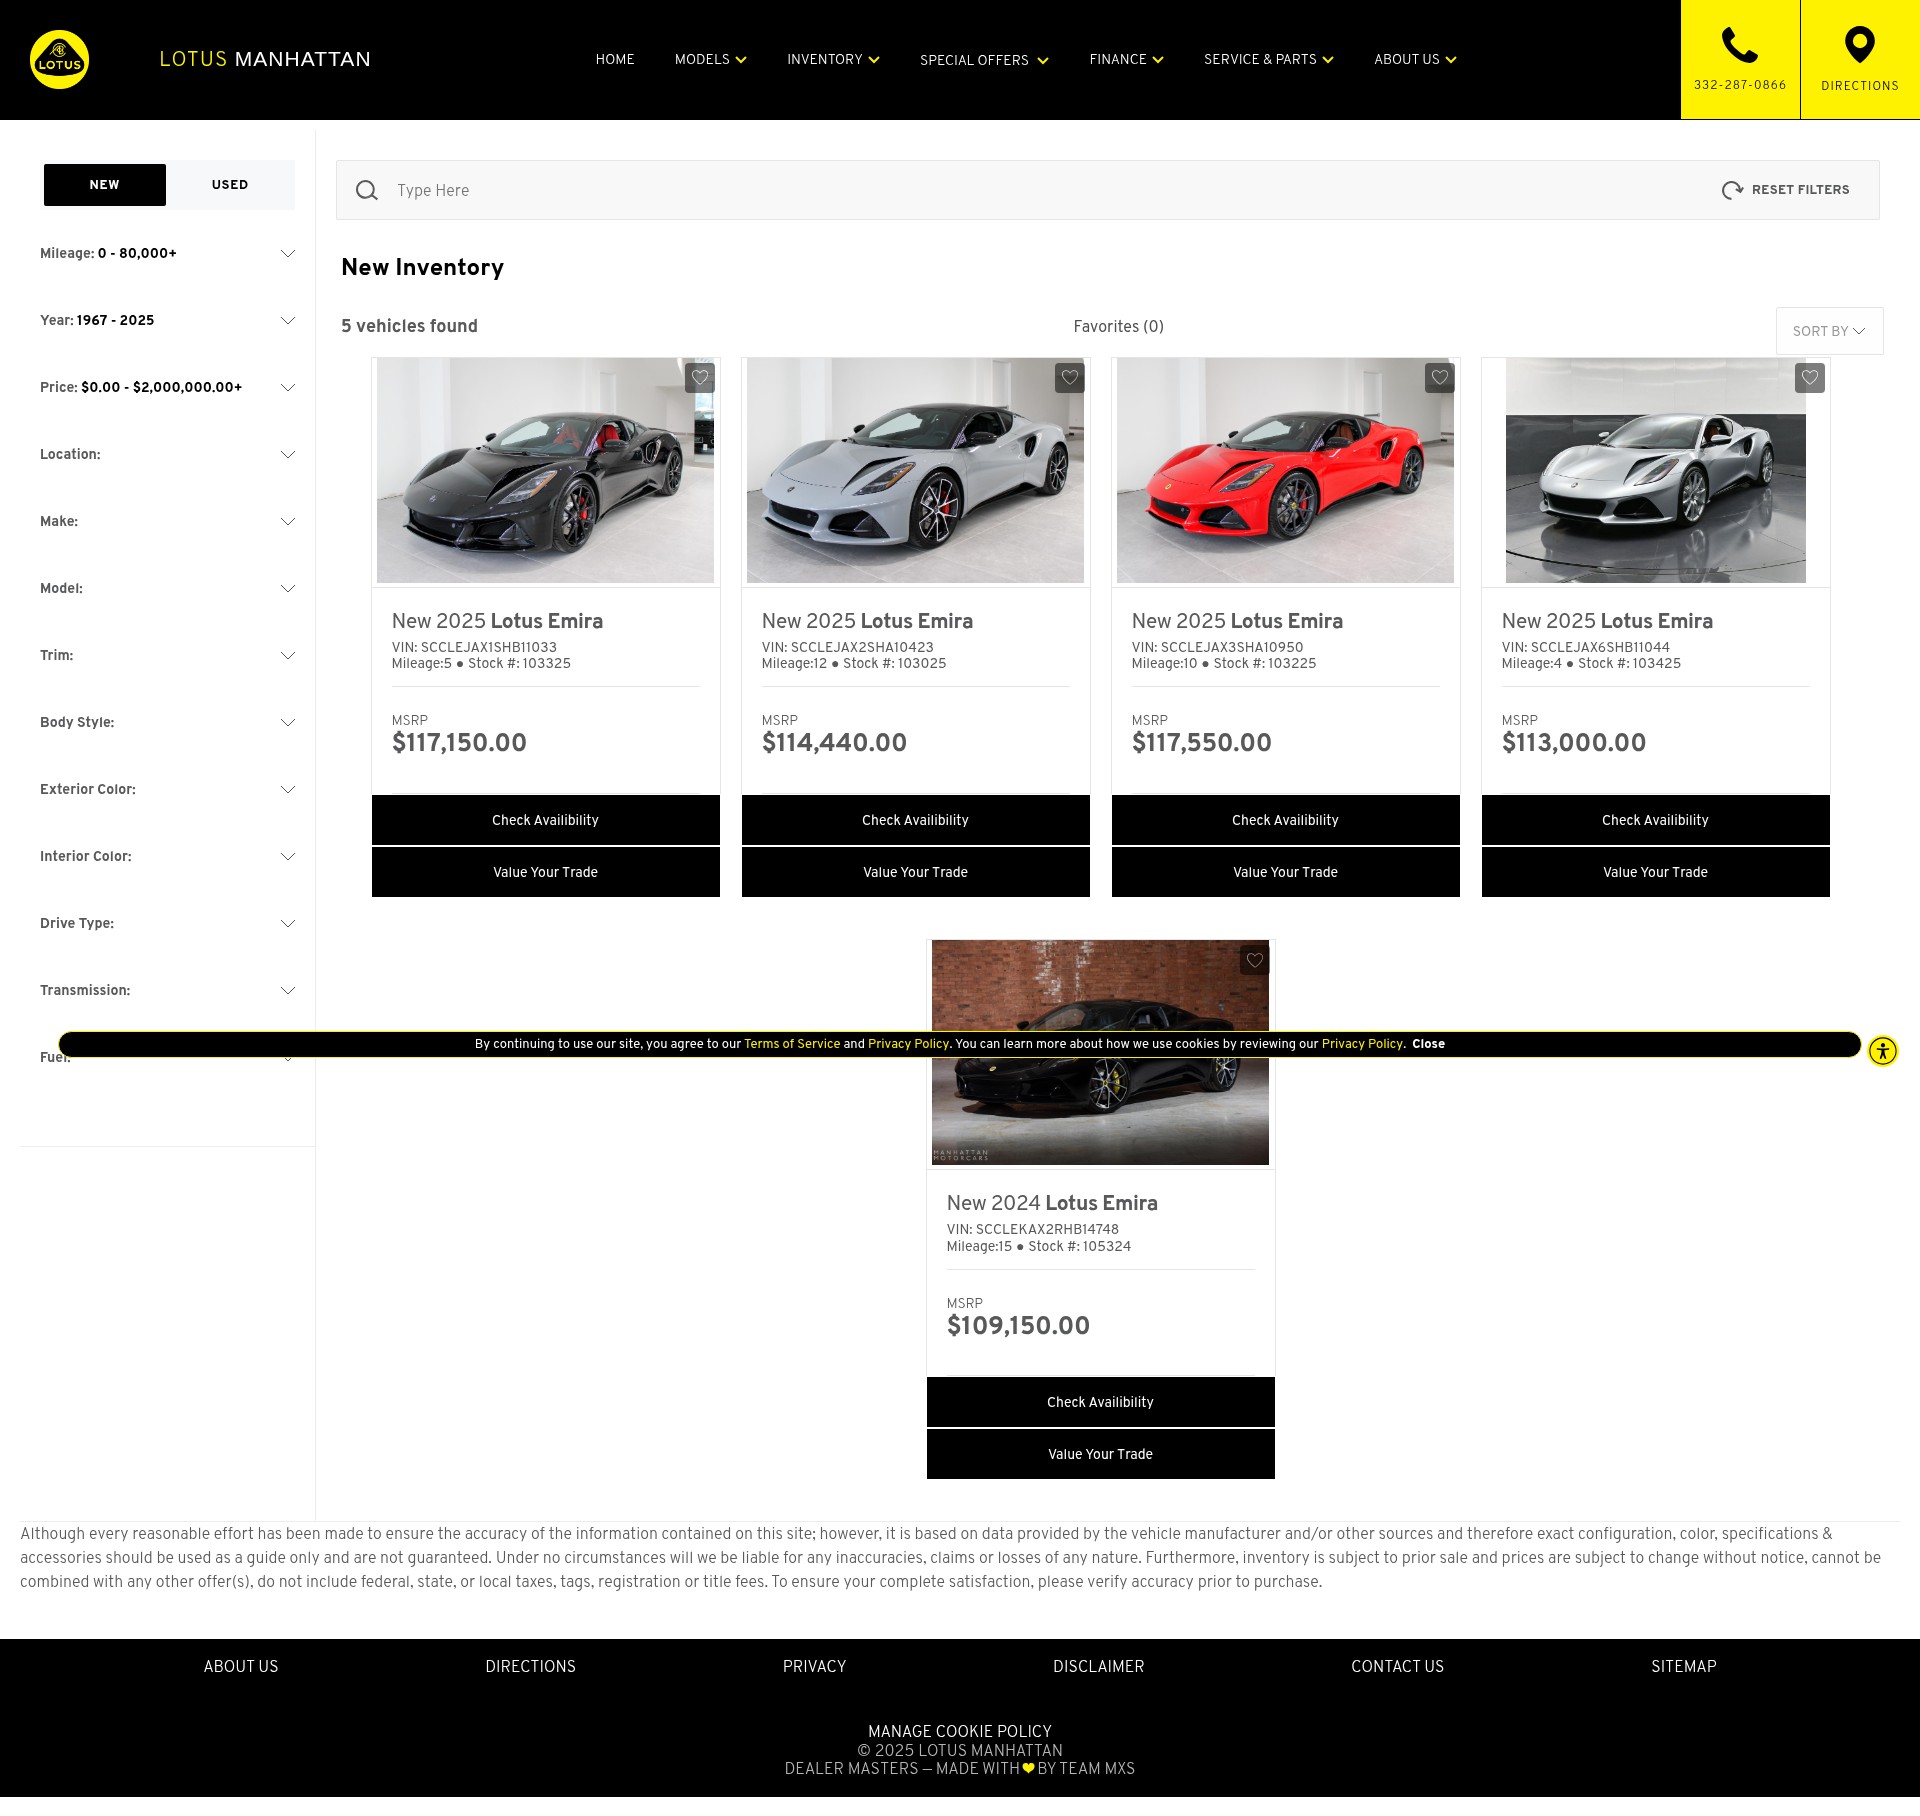Open the Inventory menu
The height and width of the screenshot is (1816, 1920).
point(833,60)
